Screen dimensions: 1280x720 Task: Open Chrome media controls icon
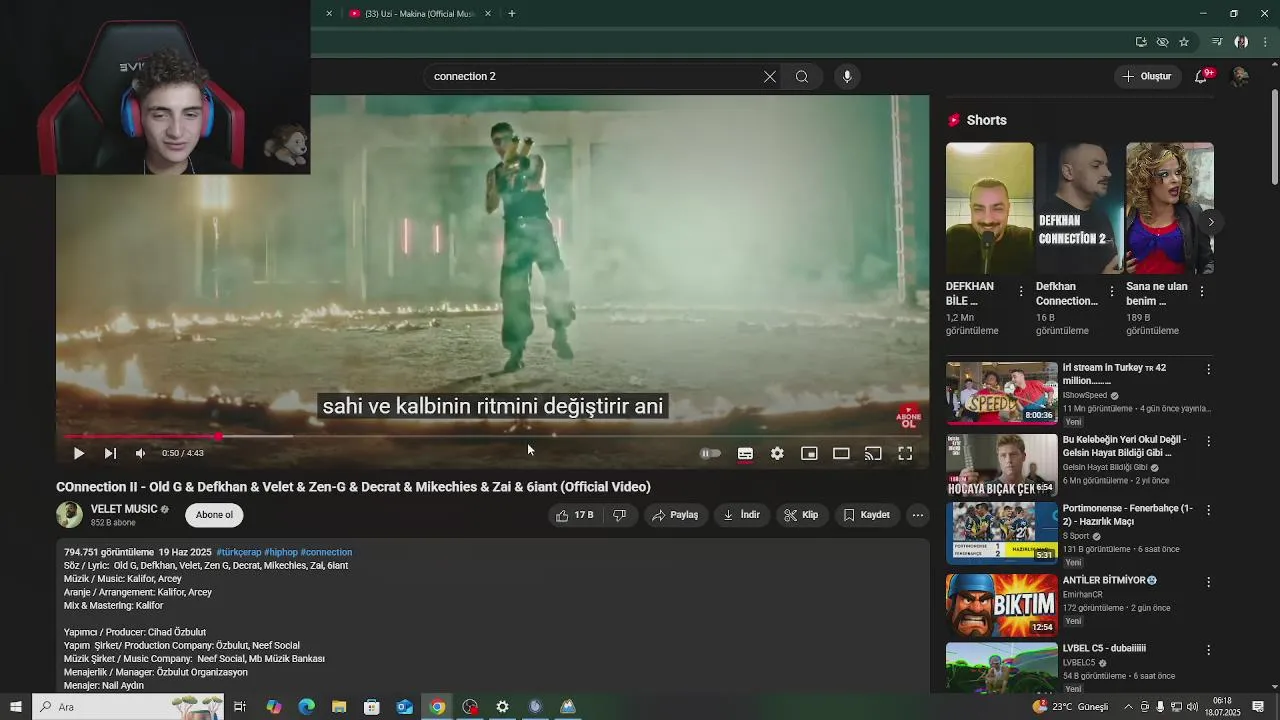[x=1217, y=42]
